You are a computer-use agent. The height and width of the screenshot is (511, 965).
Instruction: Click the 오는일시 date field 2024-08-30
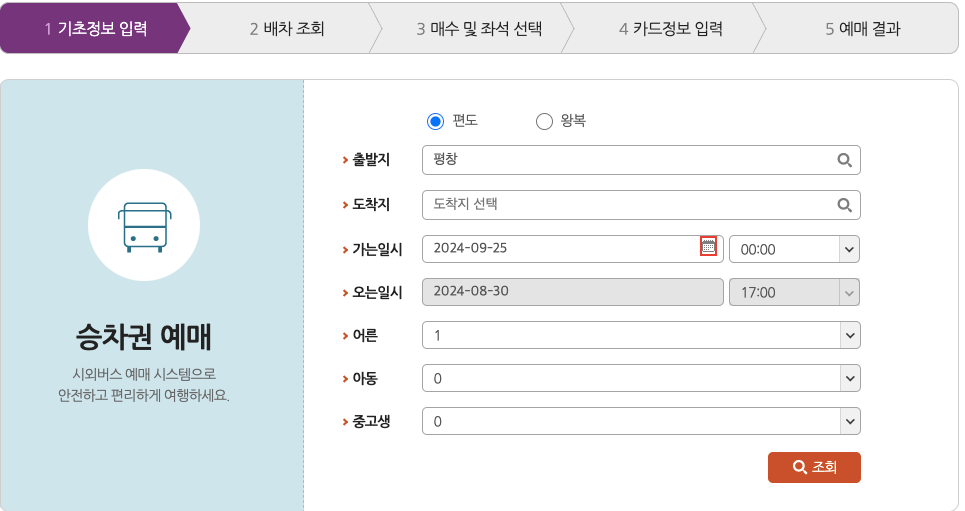click(572, 292)
